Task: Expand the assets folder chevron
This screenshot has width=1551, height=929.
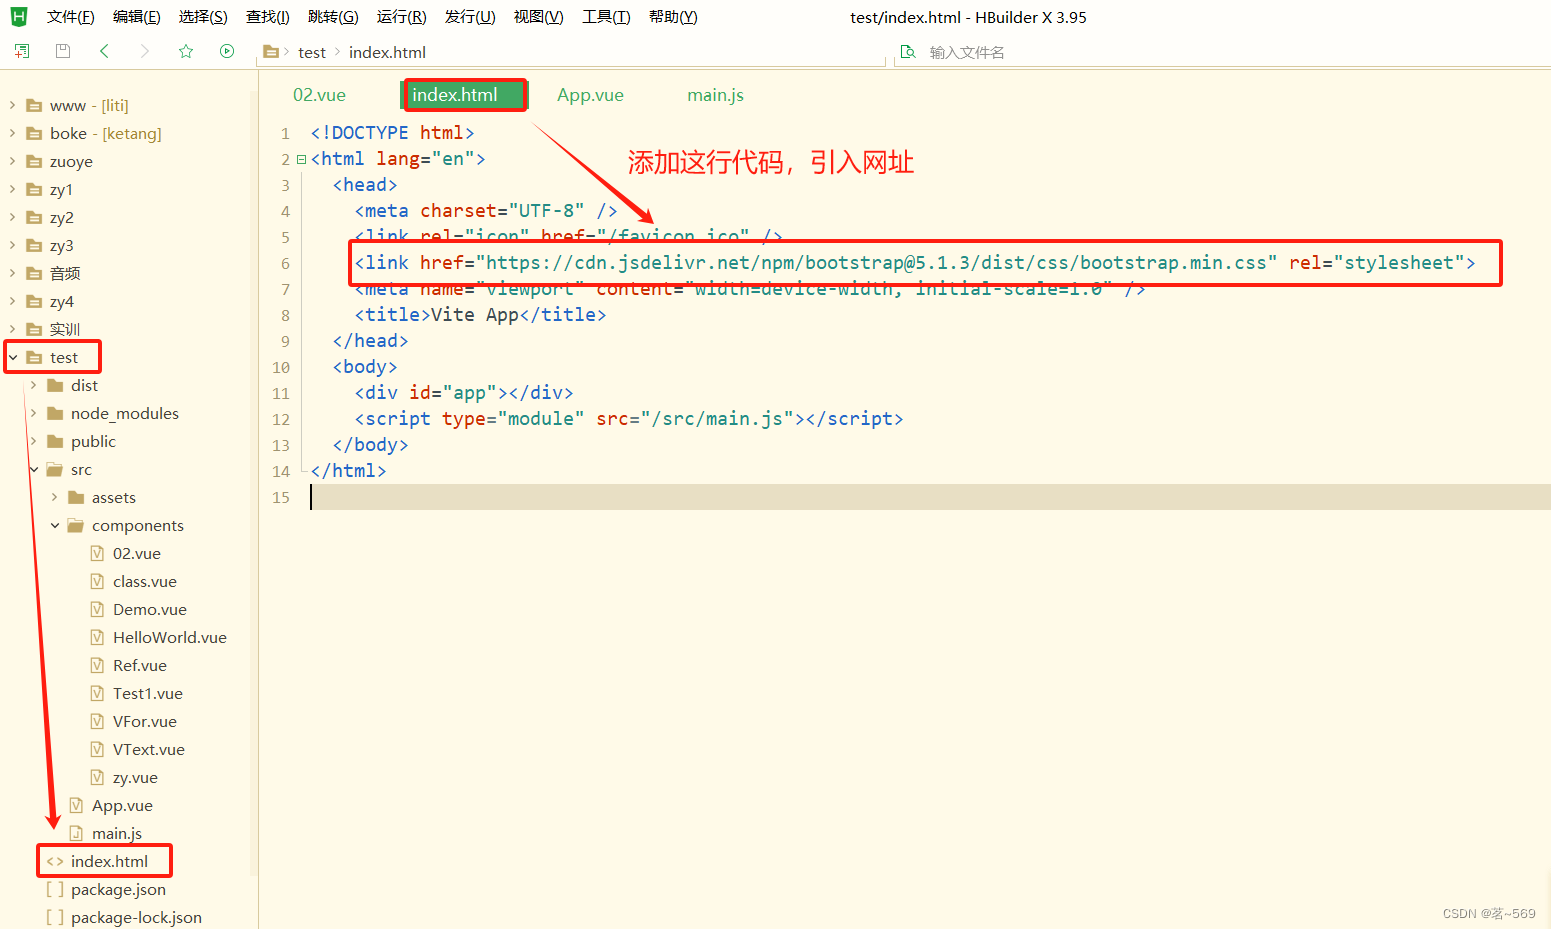Action: [x=55, y=497]
